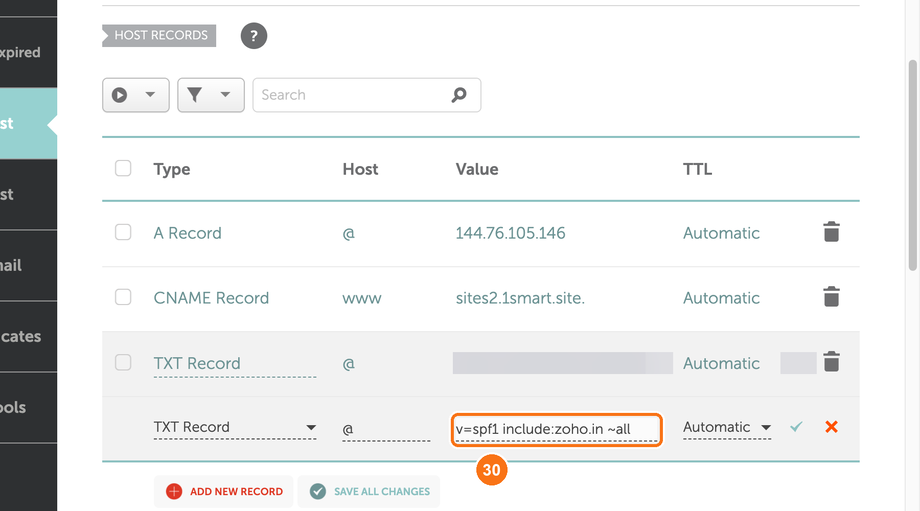
Task: Open the TXT Record type dropdown in new row
Action: [x=235, y=428]
